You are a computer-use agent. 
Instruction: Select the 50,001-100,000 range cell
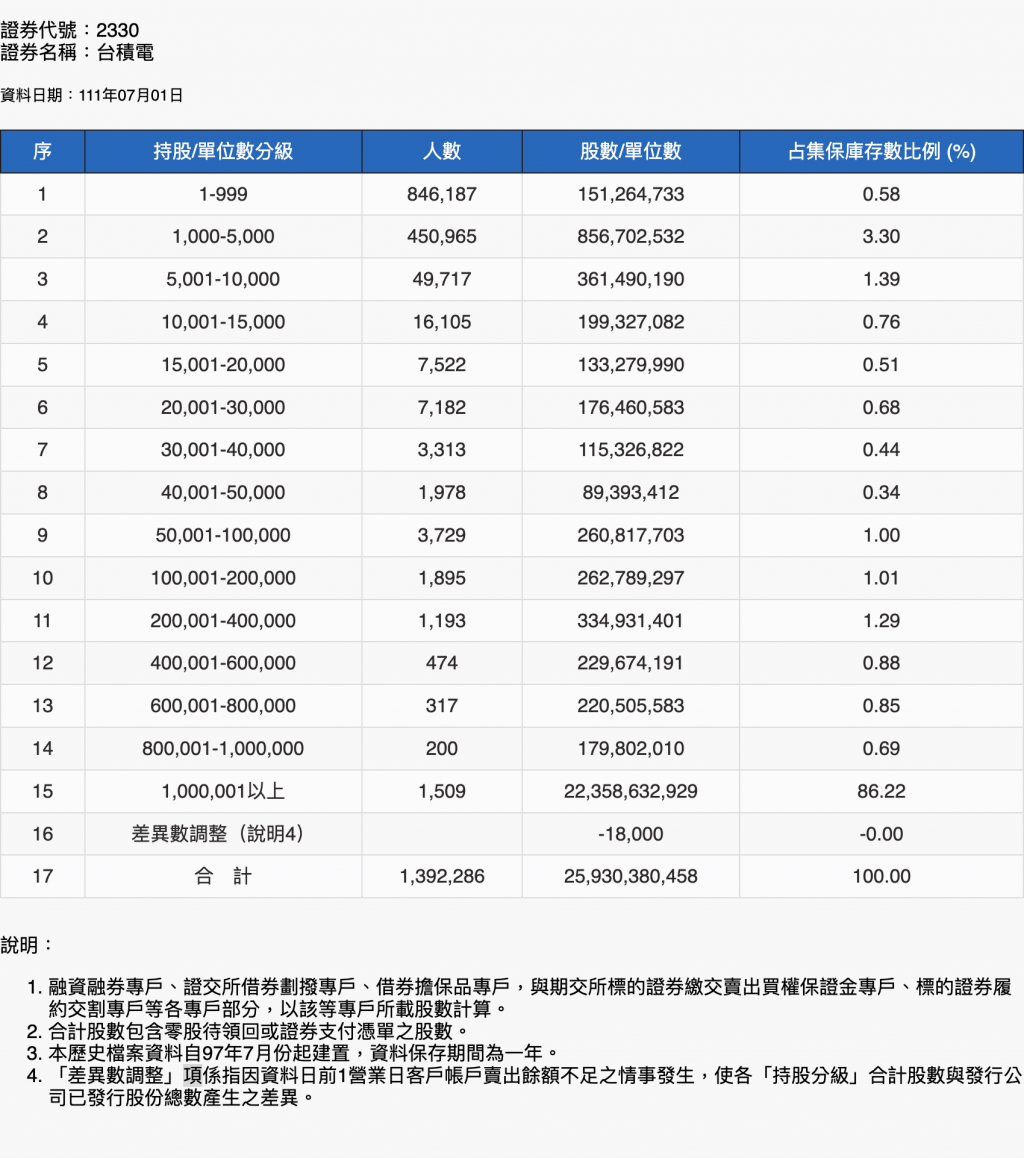(223, 535)
